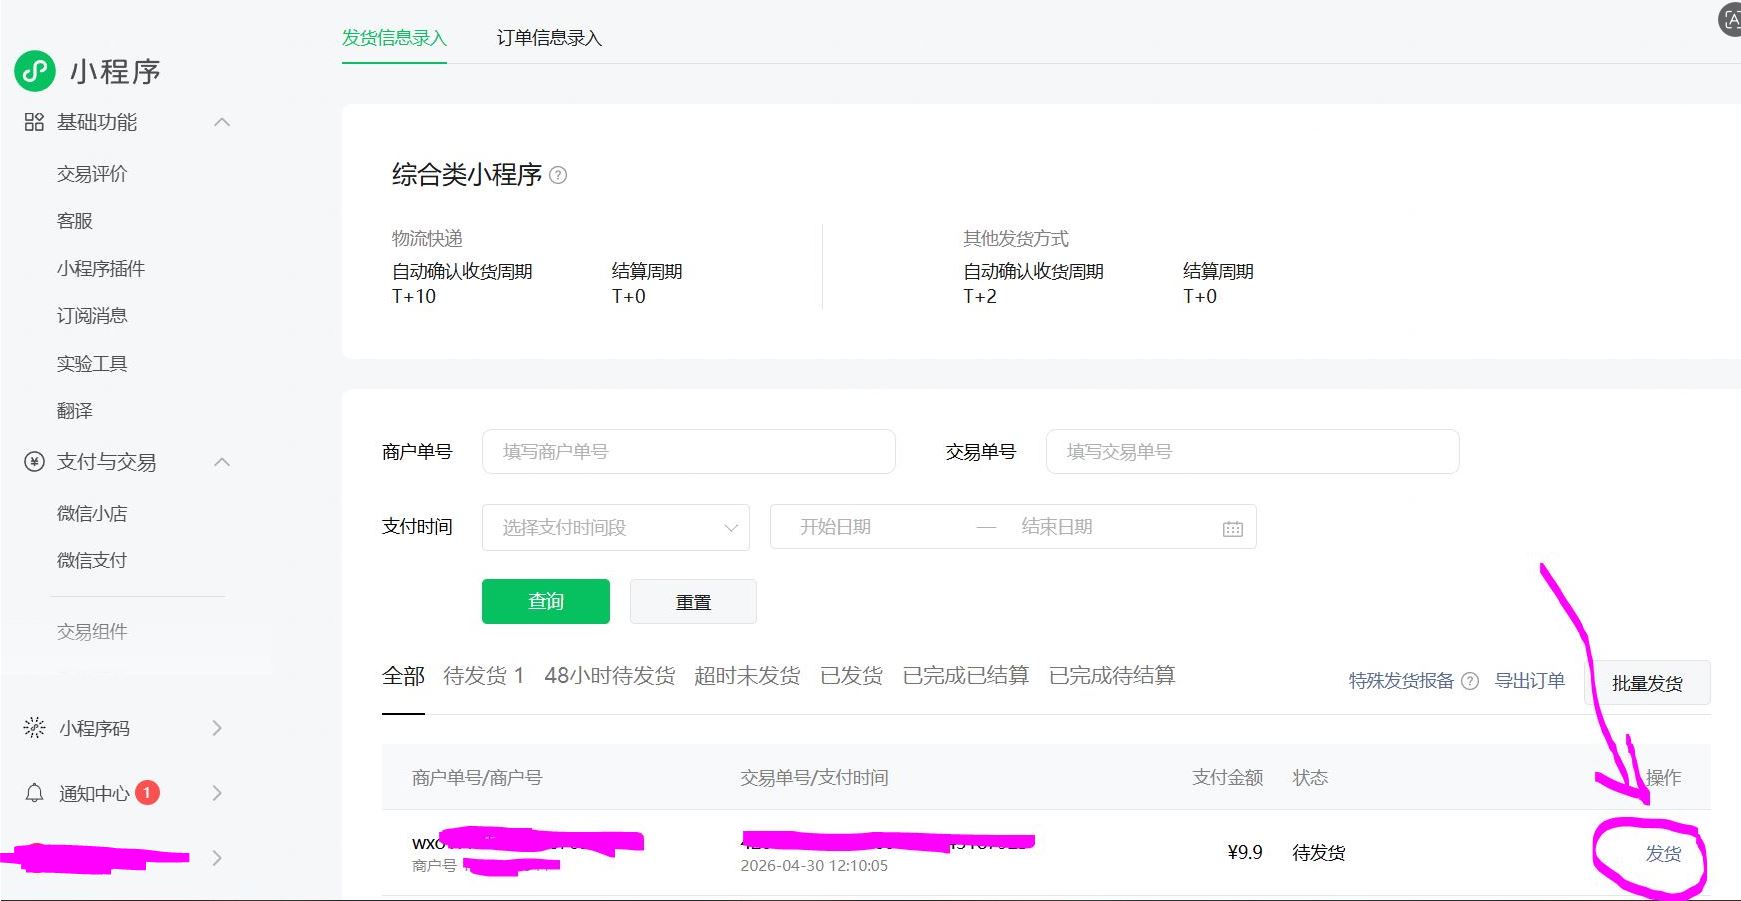Expand the 小程序码 menu arrow
Image resolution: width=1741 pixels, height=901 pixels.
coord(217,728)
